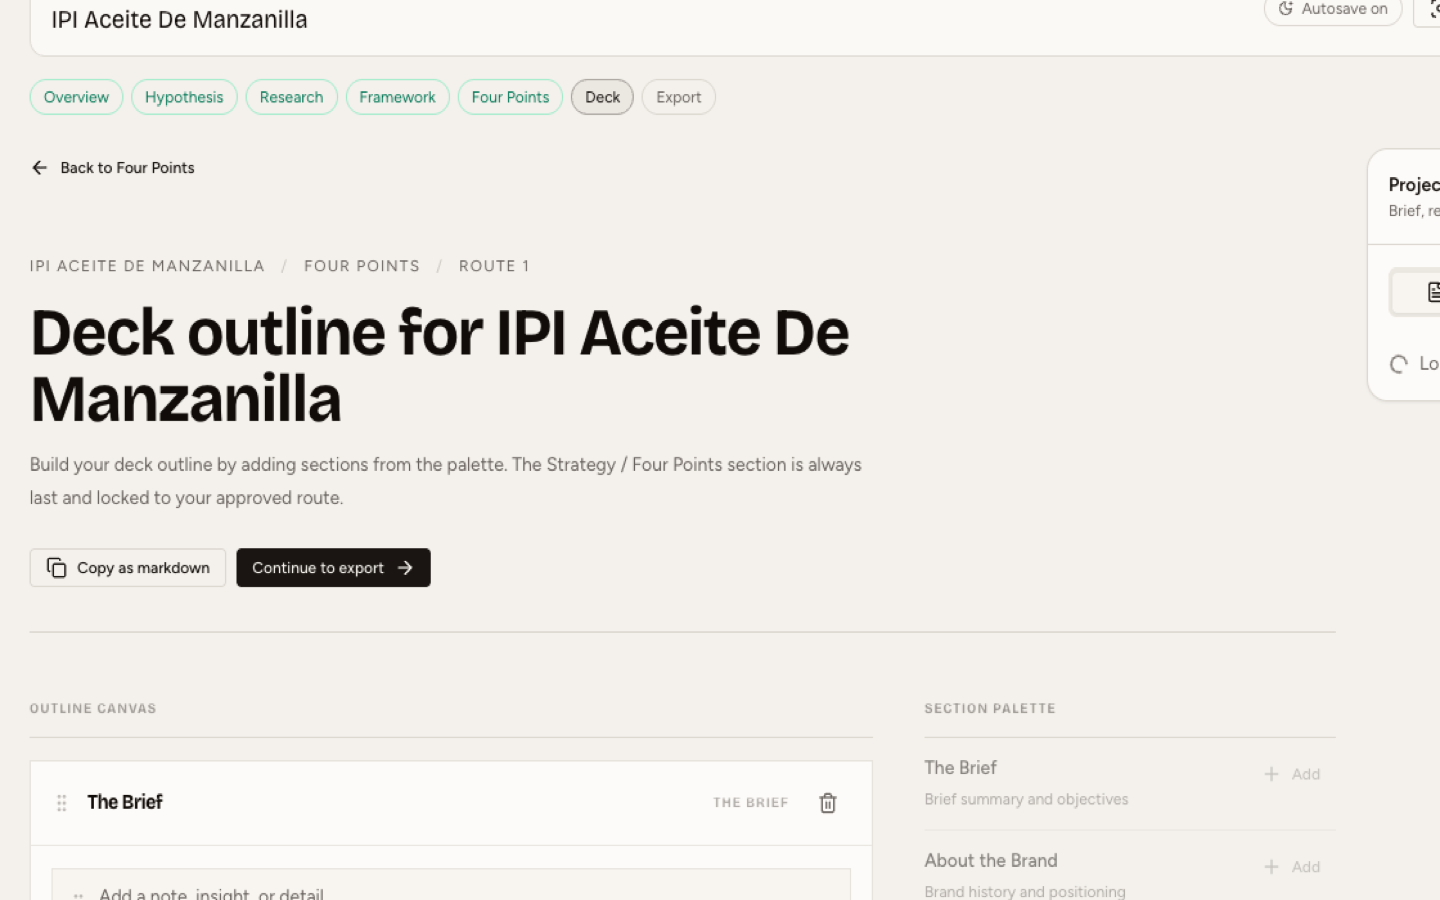Click THE BRIEF tag label in canvas
This screenshot has width=1440, height=900.
pos(751,803)
